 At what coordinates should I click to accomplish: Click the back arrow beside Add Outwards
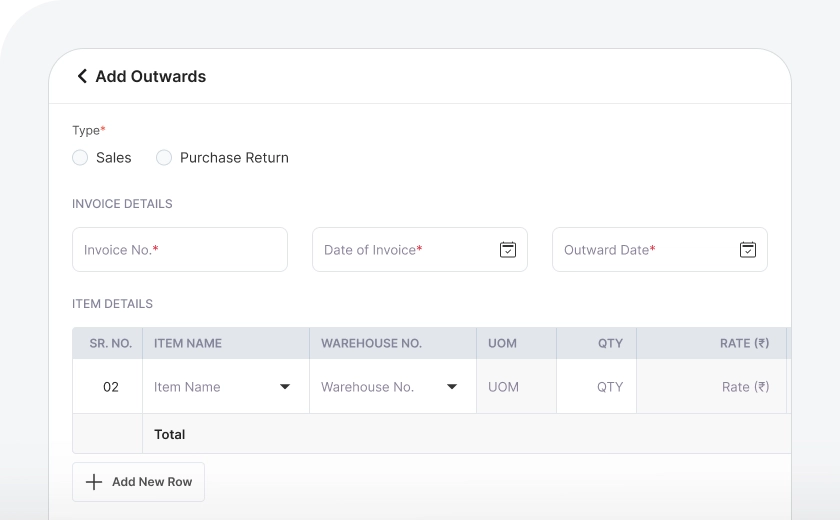(x=82, y=76)
